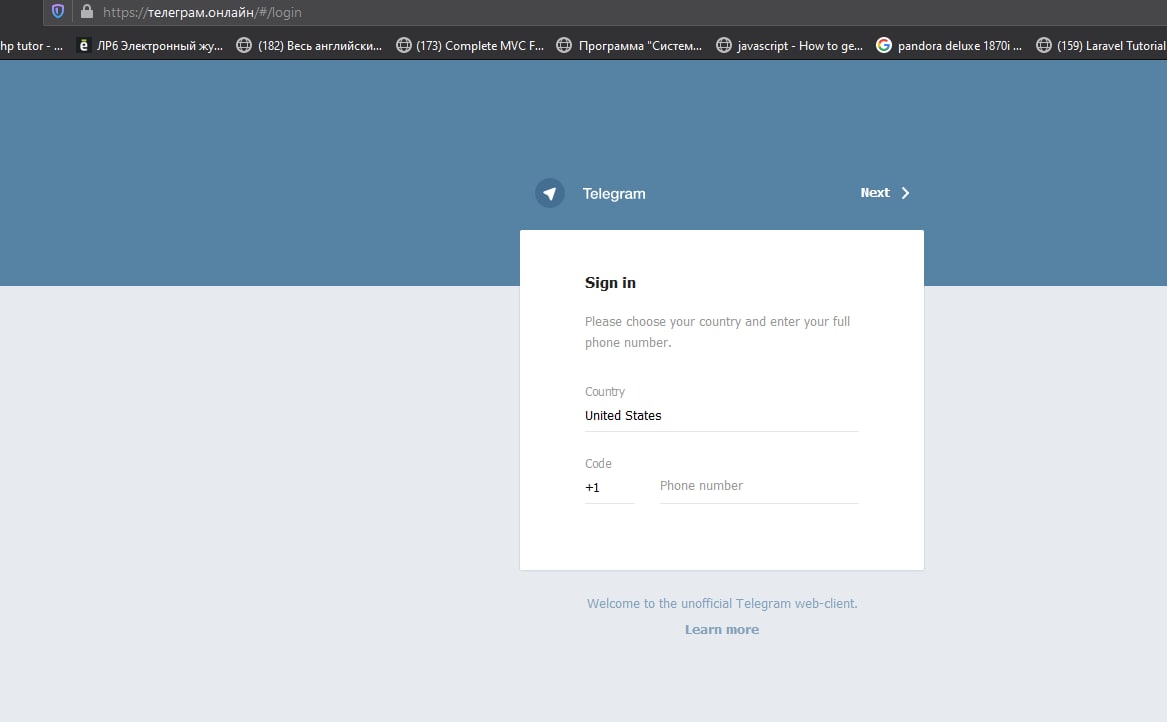This screenshot has width=1167, height=722.
Task: Click the shield tracking protection icon
Action: (57, 12)
